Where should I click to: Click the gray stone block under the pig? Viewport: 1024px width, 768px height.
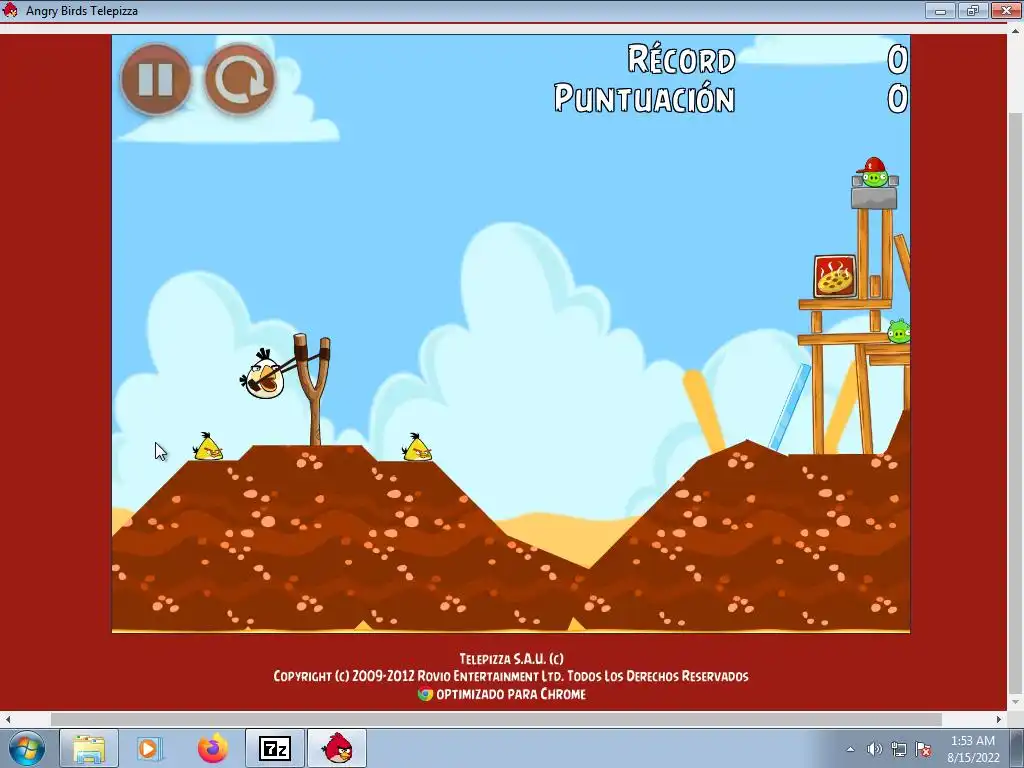pos(874,199)
